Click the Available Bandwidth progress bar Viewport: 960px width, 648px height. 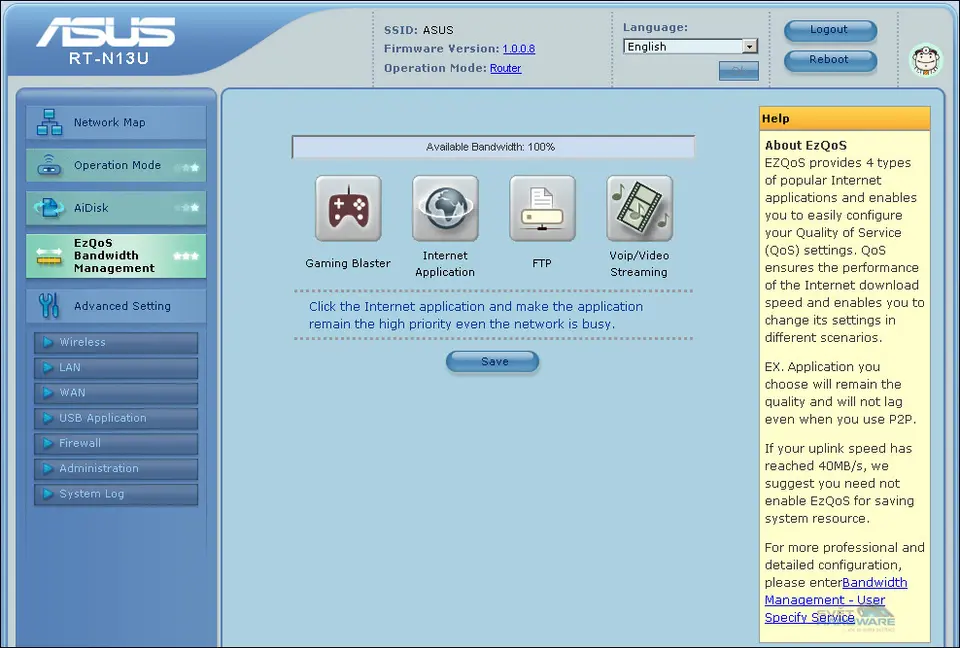click(492, 147)
